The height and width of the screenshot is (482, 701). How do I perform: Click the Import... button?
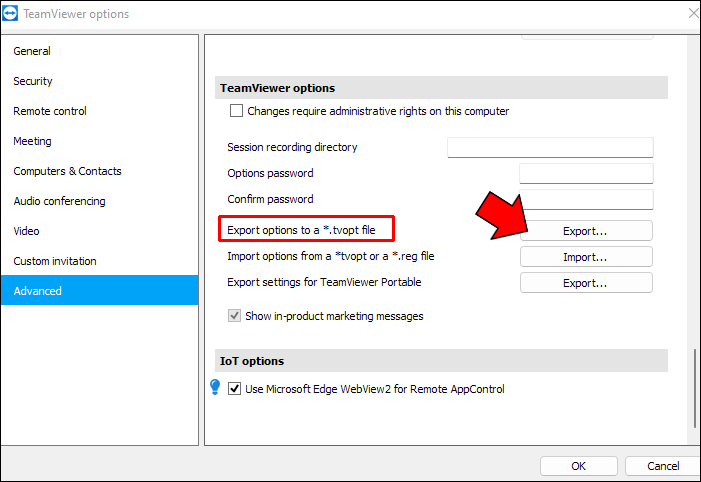(585, 257)
